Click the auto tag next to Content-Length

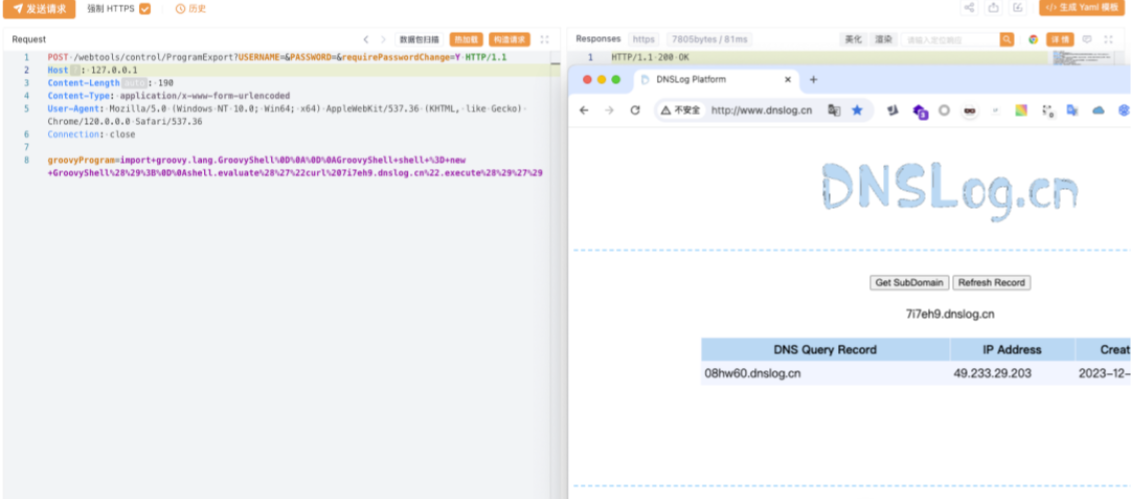click(x=133, y=83)
